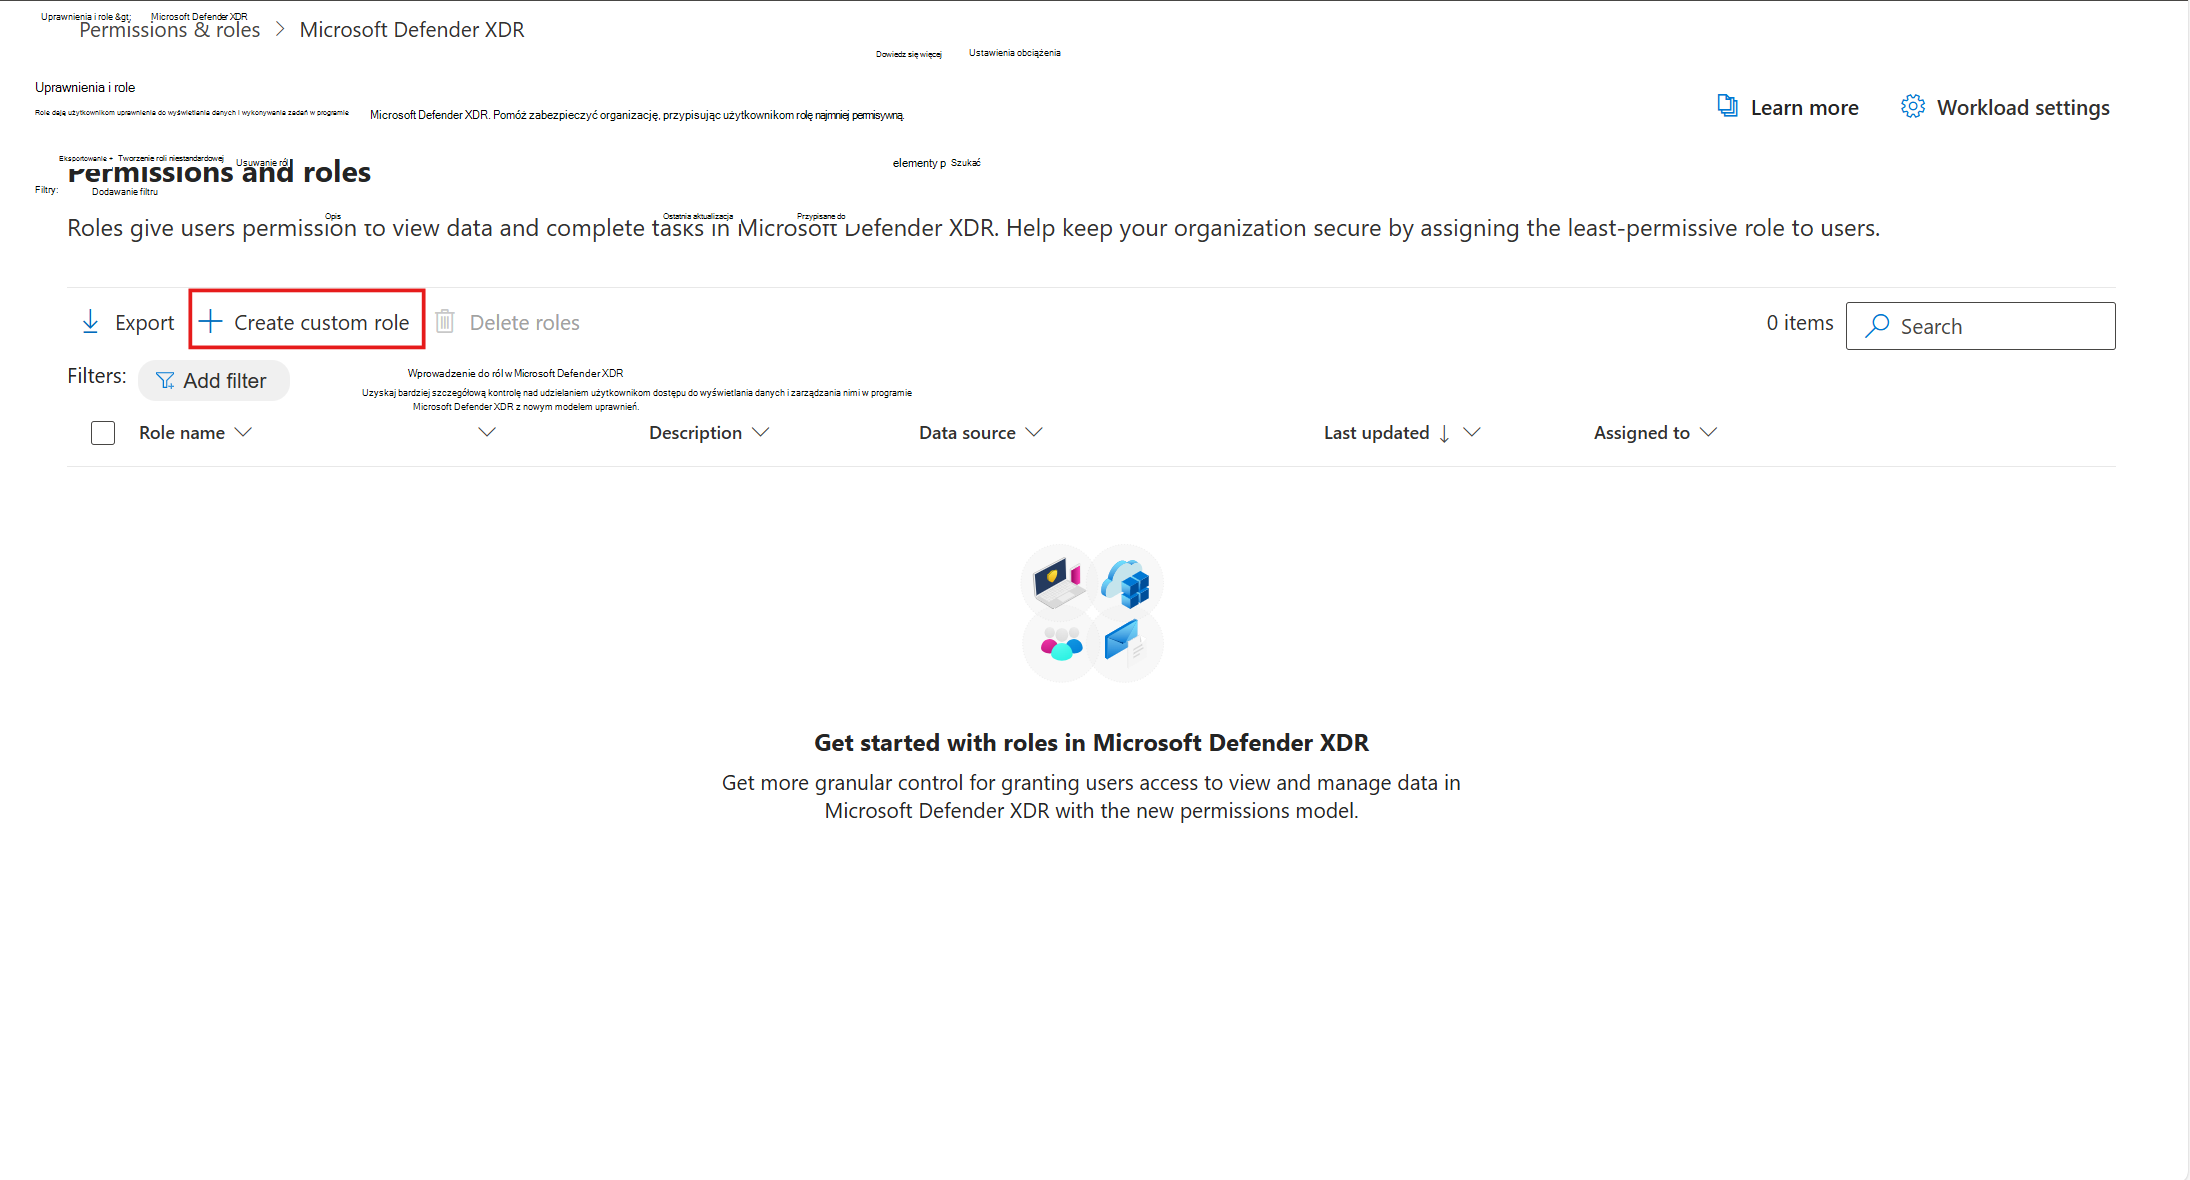Click the magnifying glass search icon
This screenshot has height=1180, width=2190.
click(1877, 326)
